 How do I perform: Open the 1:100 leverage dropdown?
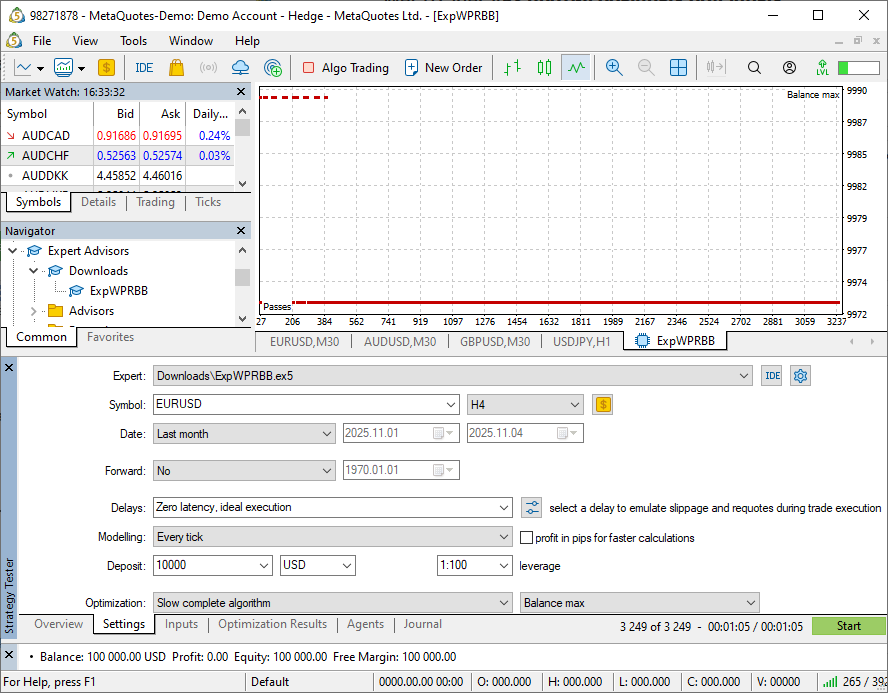(x=503, y=566)
